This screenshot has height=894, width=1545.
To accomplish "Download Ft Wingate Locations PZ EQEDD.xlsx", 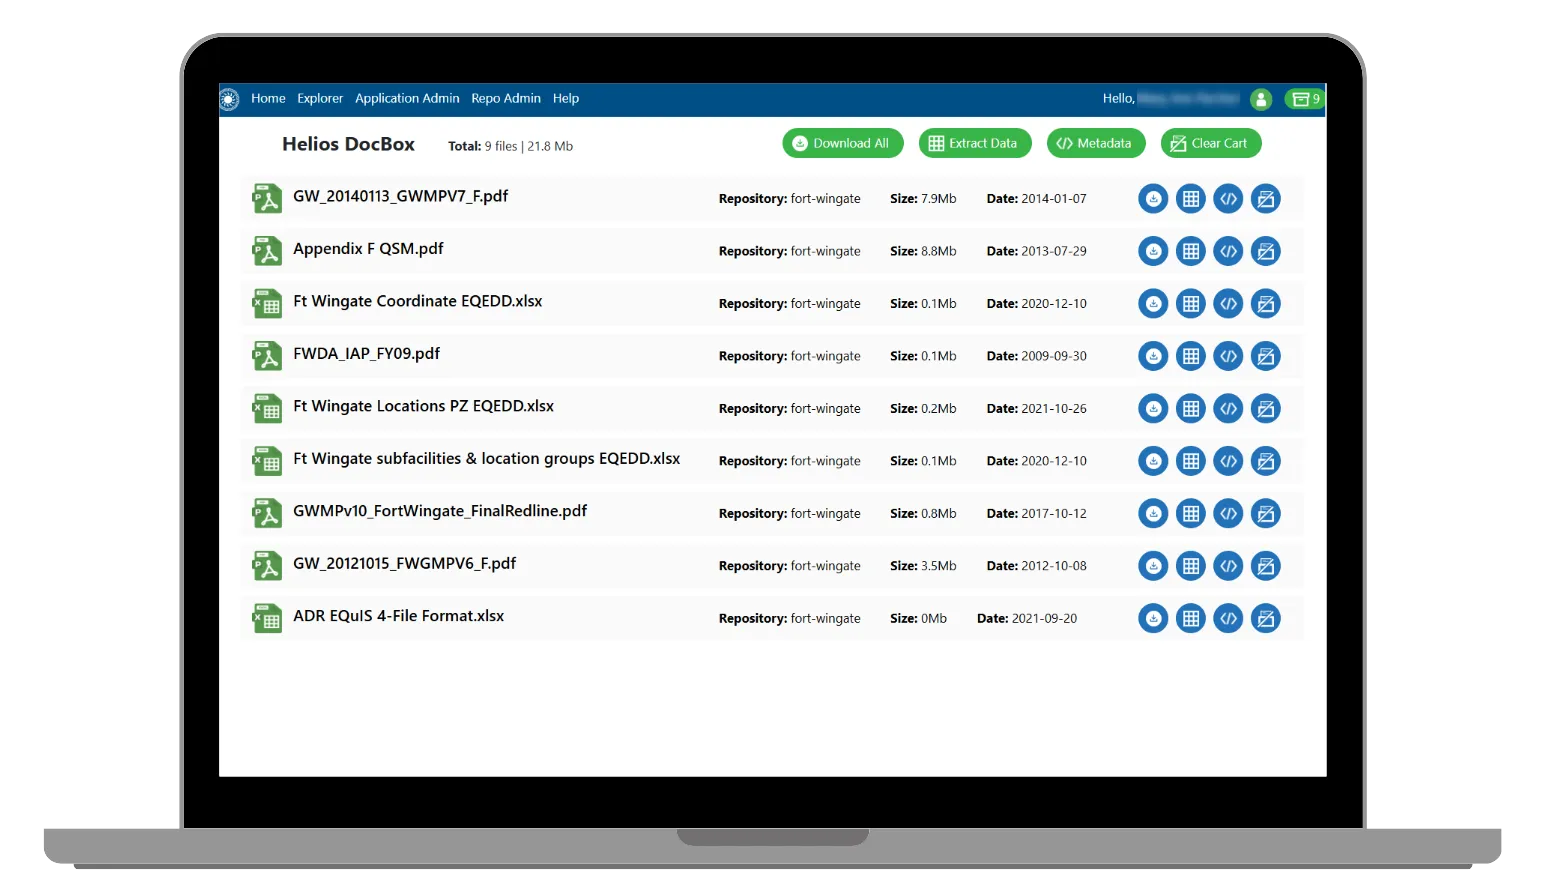I will coord(1153,409).
